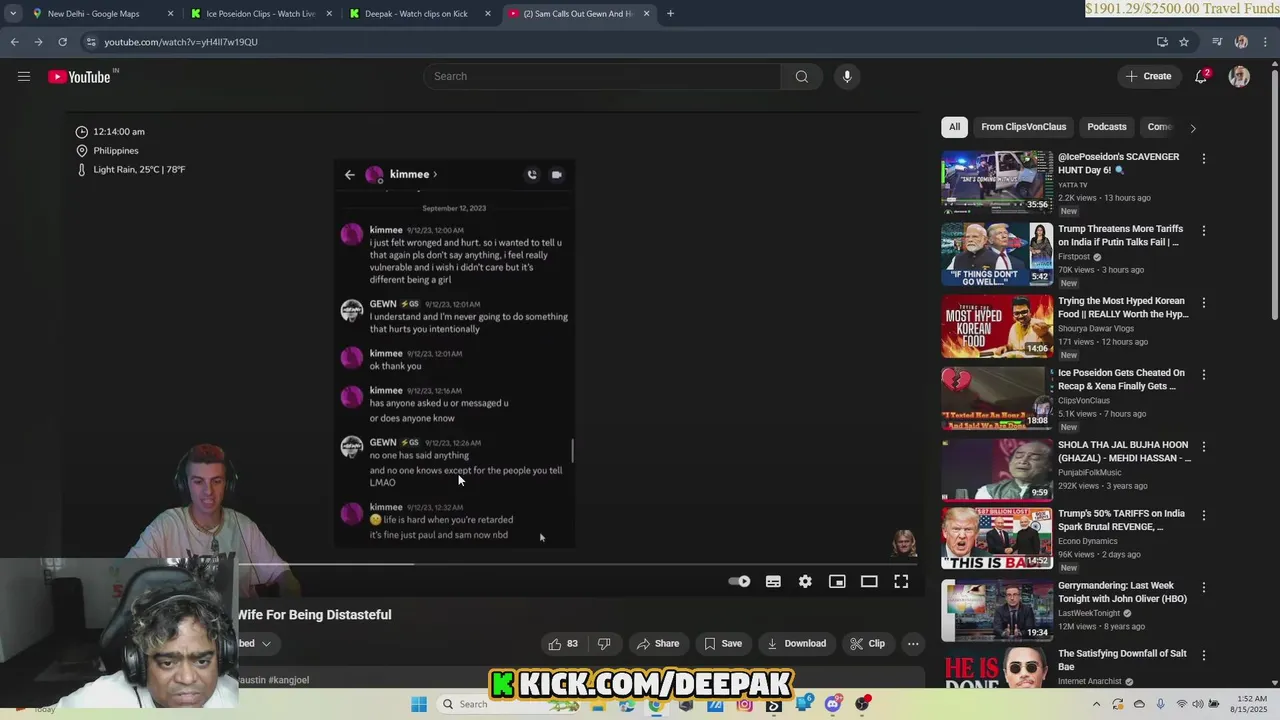This screenshot has width=1280, height=720.
Task: Open the video player settings gear
Action: pos(805,582)
